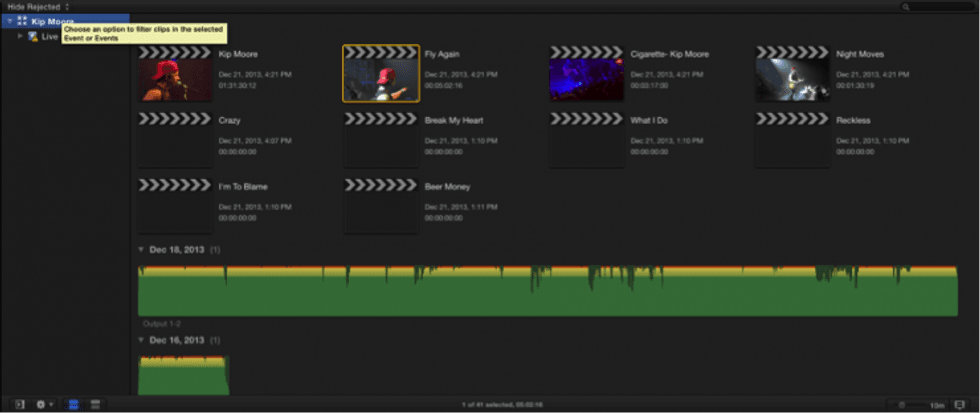Viewport: 980px width, 413px height.
Task: Click the Dec 18, 2013 audio waveform clip
Action: pos(548,291)
